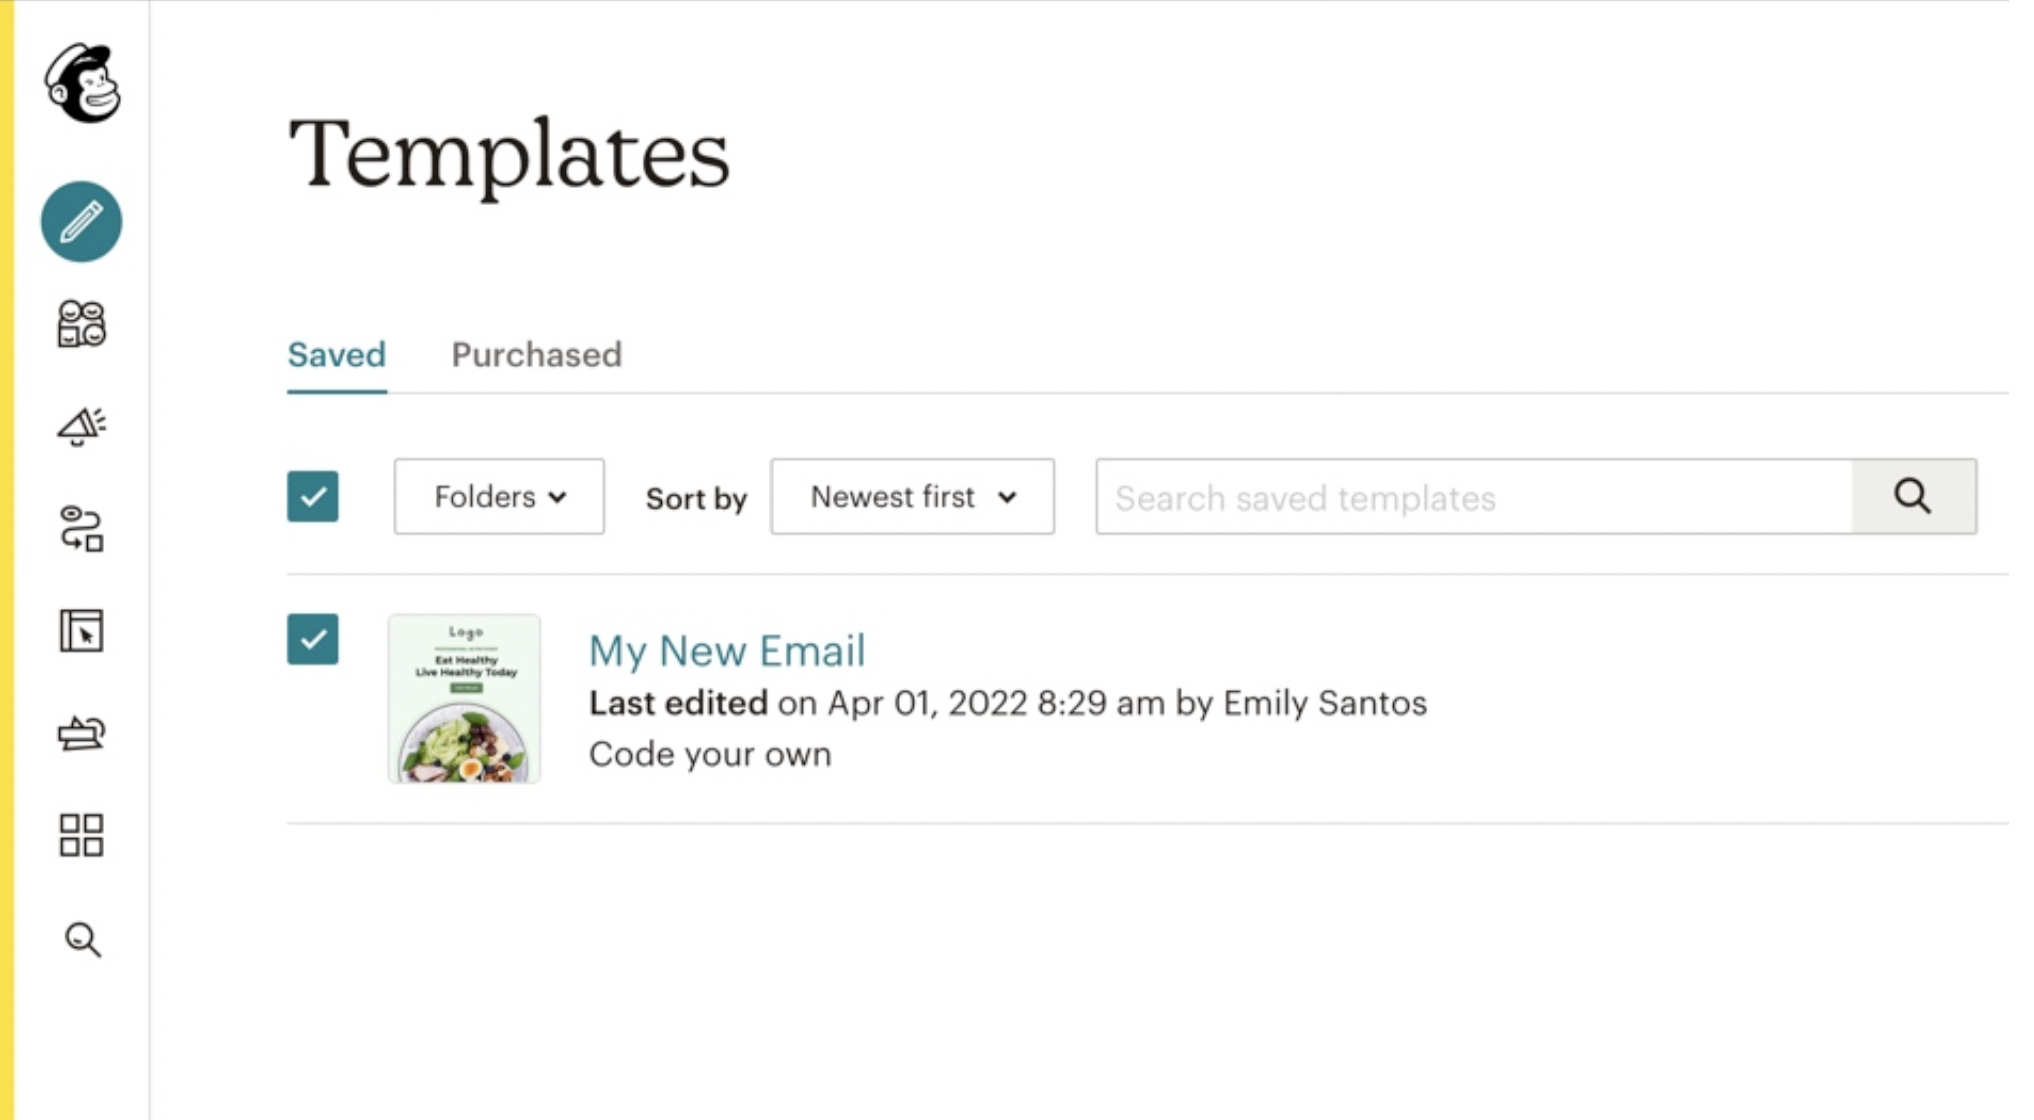Click the Automations workflow icon
Image resolution: width=2034 pixels, height=1120 pixels.
tap(83, 530)
